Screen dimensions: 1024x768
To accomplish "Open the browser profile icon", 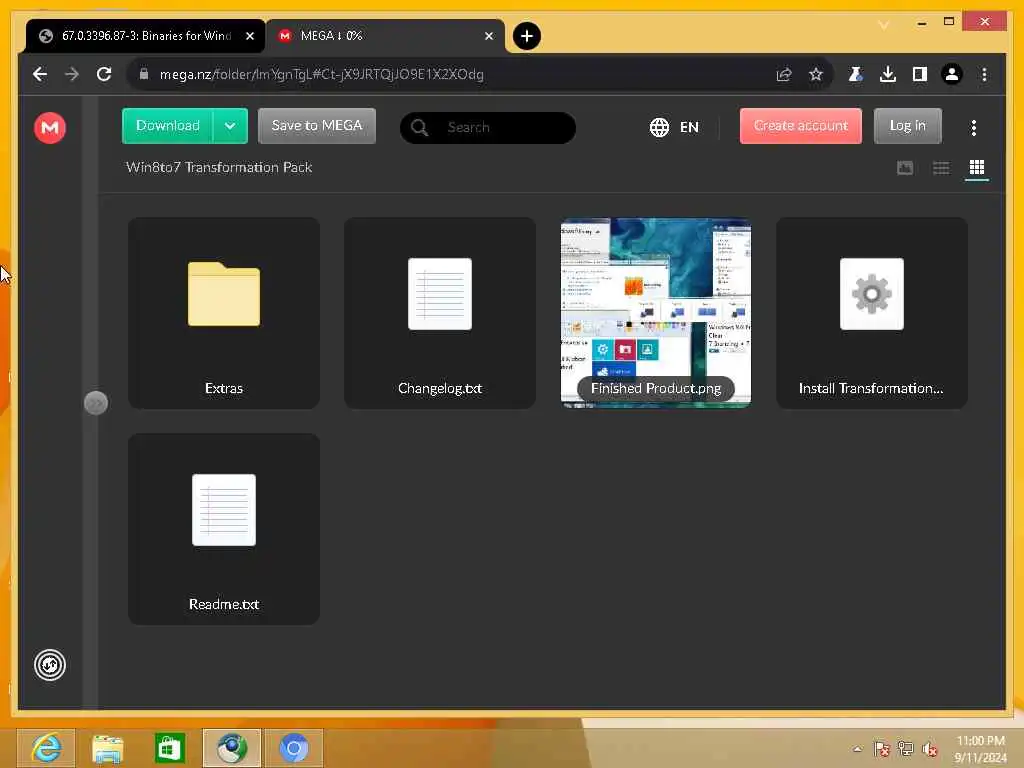I will click(952, 74).
